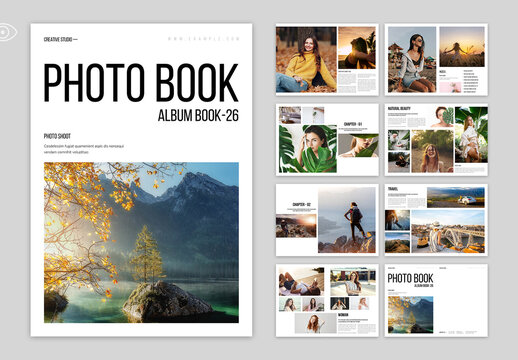Click the CREATIVE STUDIO header text
518x360 pixels.
pyautogui.click(x=60, y=39)
